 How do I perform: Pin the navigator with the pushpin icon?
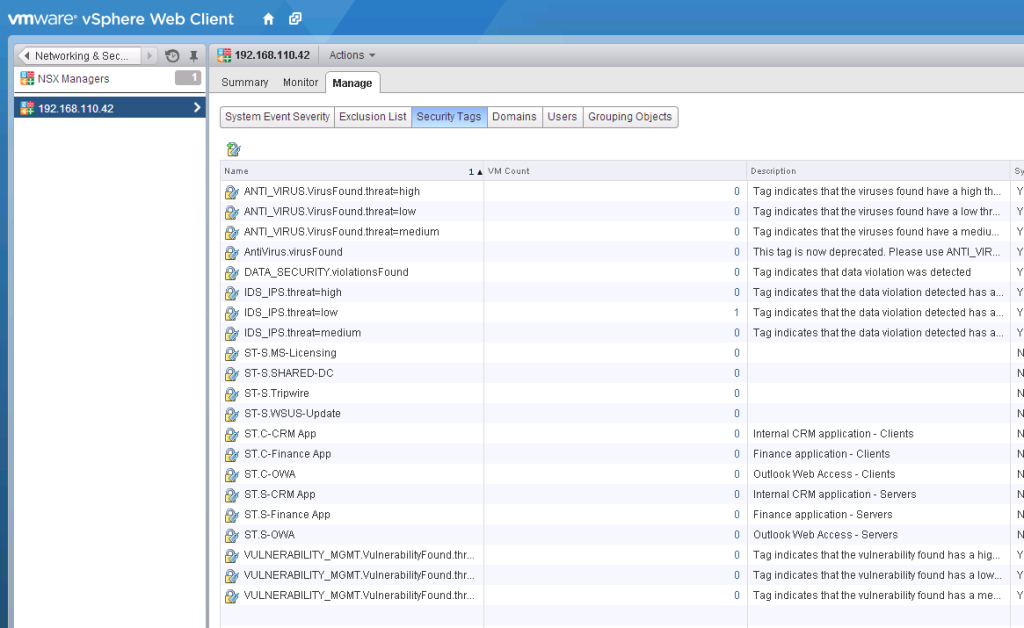193,55
